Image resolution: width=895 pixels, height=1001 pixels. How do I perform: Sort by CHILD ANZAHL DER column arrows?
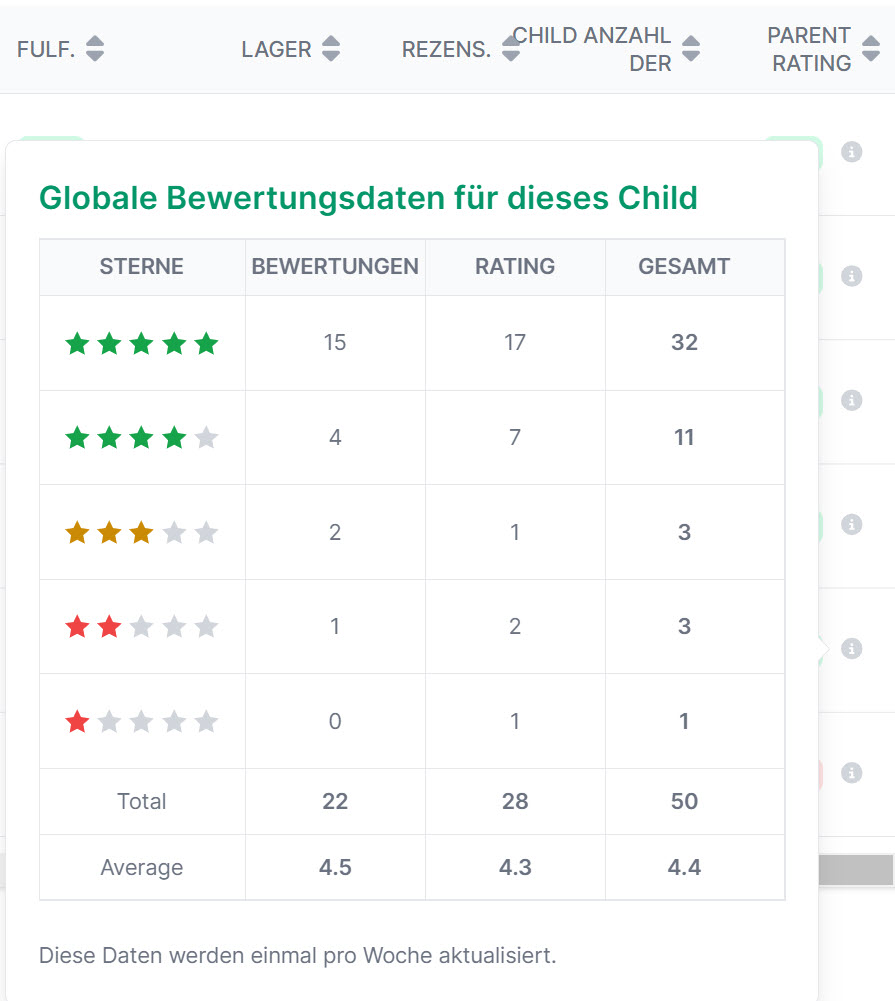click(x=691, y=49)
